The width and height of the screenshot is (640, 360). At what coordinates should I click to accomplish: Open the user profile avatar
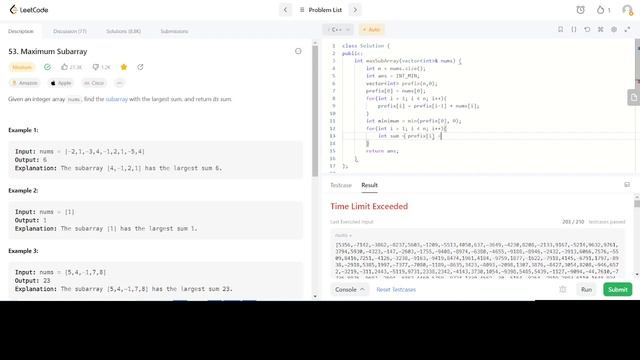[627, 10]
